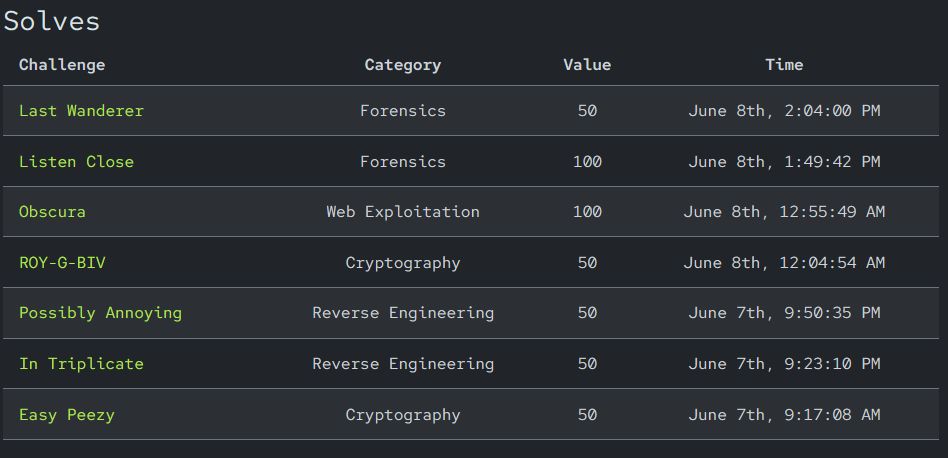This screenshot has width=948, height=458.
Task: Click the Solves section heading
Action: tap(52, 21)
